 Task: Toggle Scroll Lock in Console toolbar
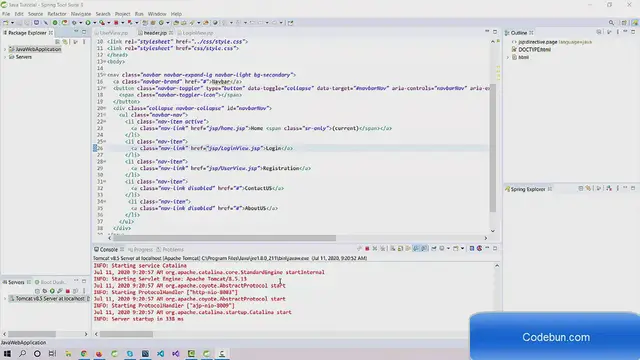pos(400,249)
